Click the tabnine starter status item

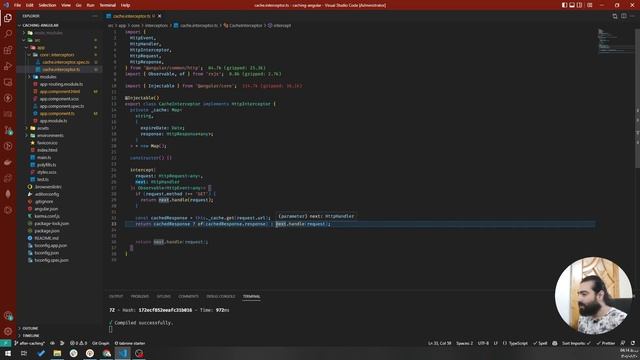(130, 343)
